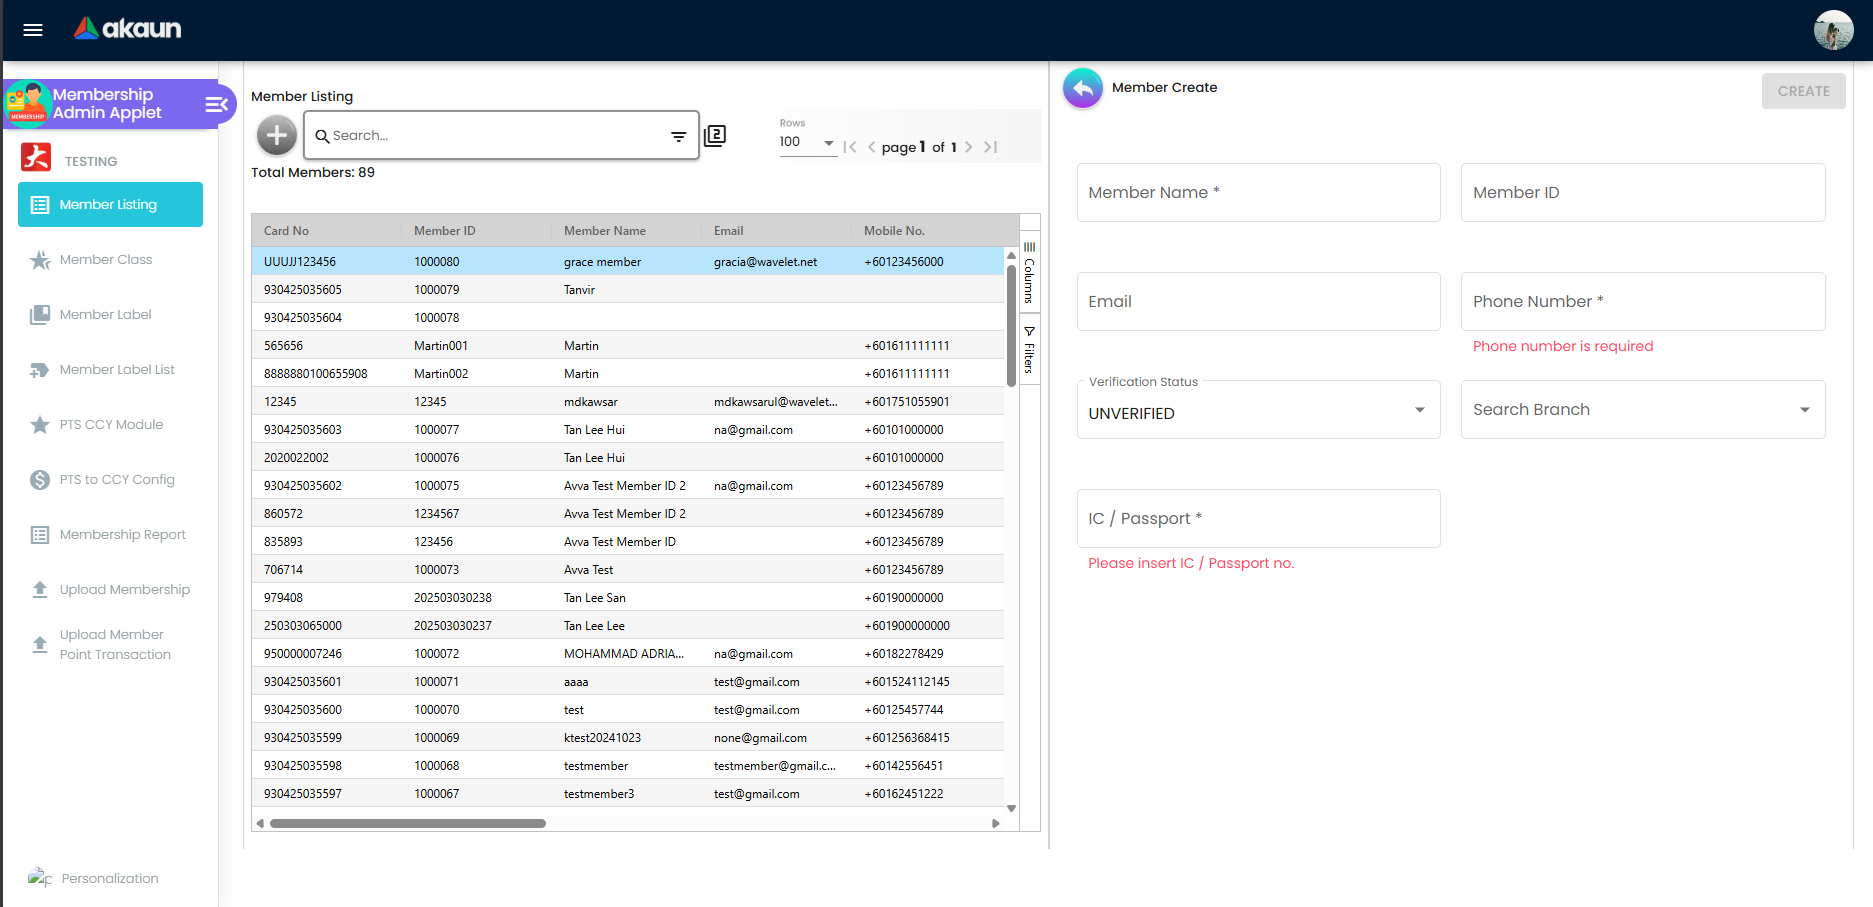Click the multi-select copy icon beside search
This screenshot has height=907, width=1873.
[x=715, y=135]
